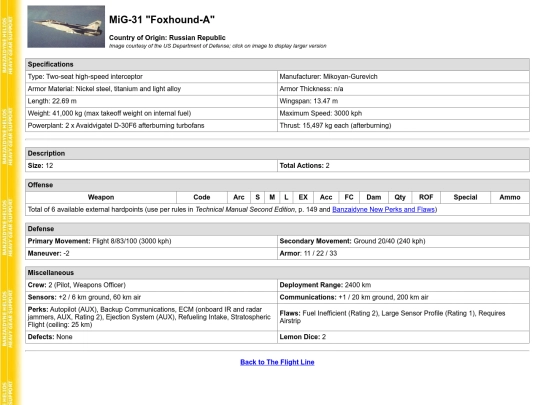Click the Maximum Speed: 3000 kph cell
540x405 pixels.
(x=403, y=113)
